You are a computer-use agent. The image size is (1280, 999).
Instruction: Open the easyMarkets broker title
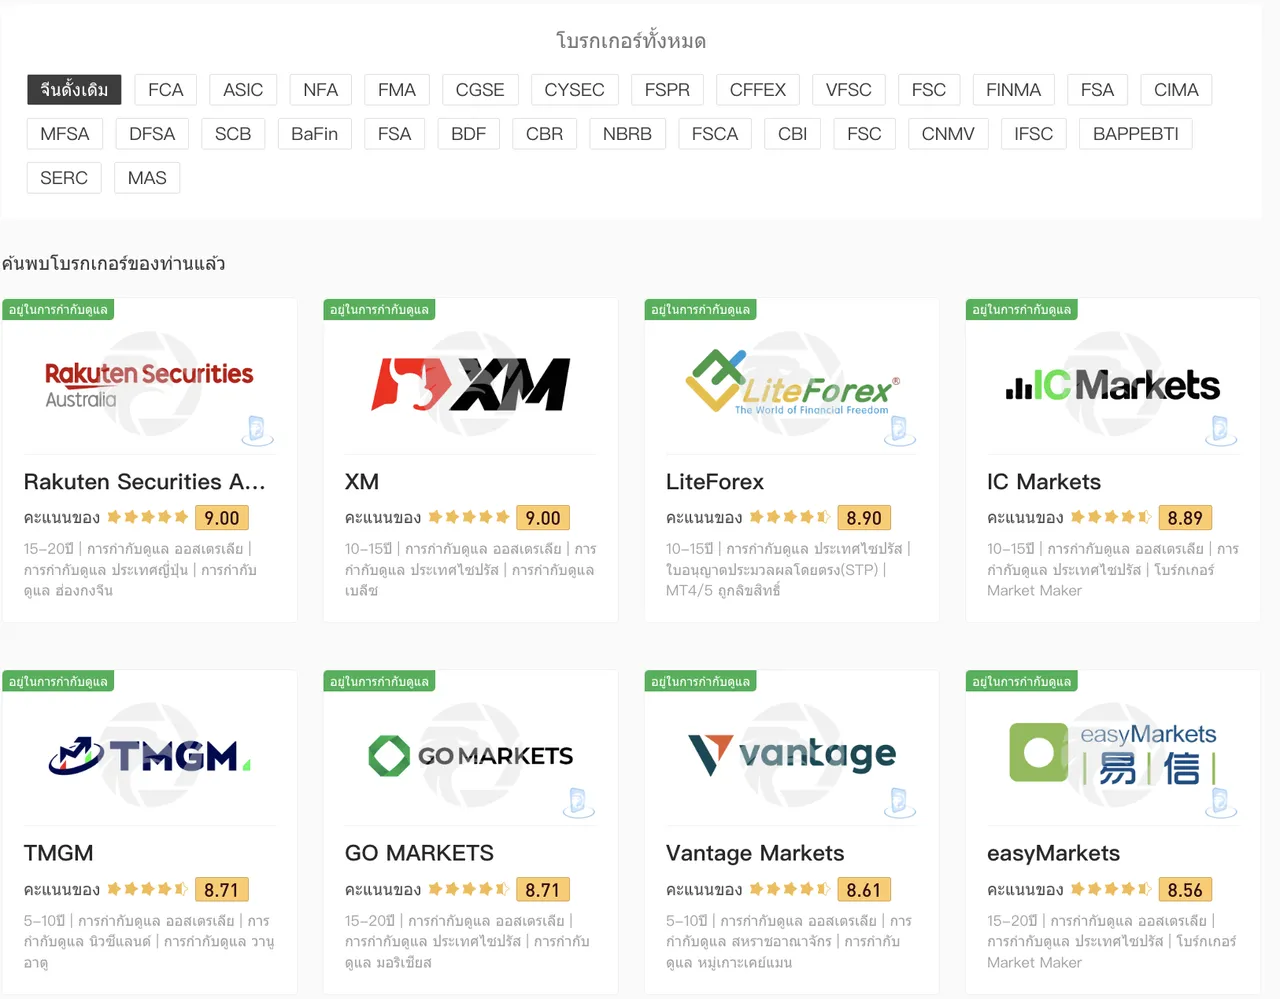1054,853
